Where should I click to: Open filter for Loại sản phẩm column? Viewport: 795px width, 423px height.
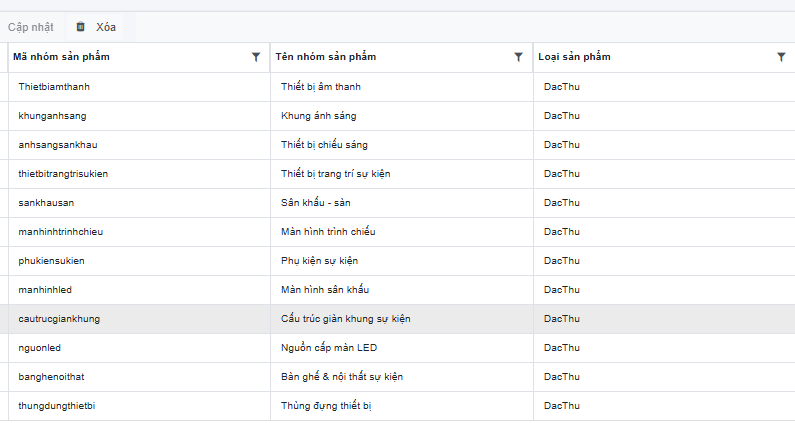coord(781,57)
